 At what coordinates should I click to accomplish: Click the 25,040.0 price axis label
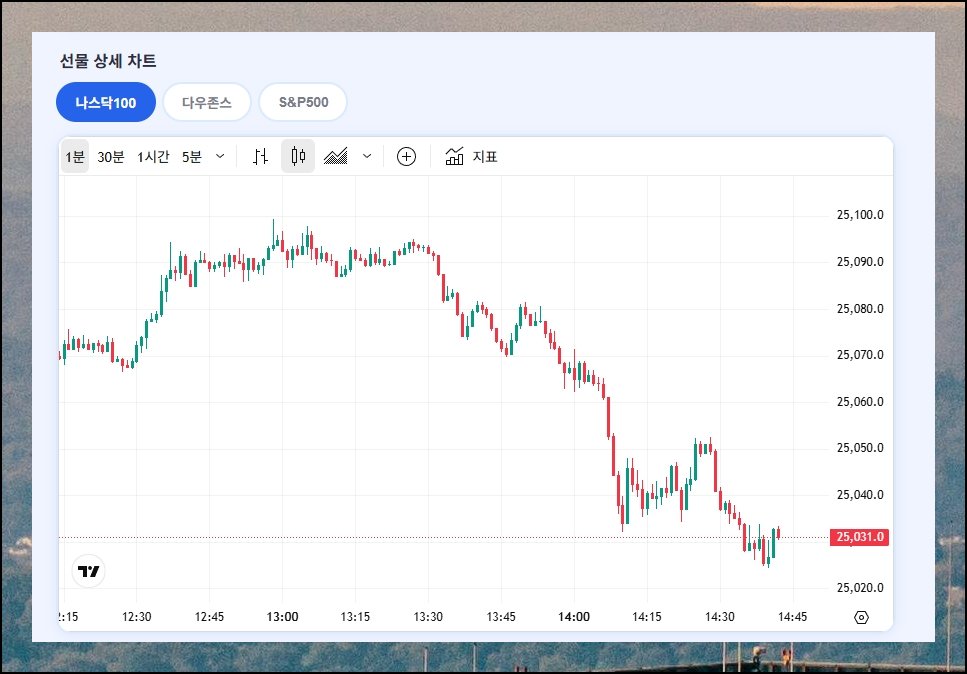[860, 495]
